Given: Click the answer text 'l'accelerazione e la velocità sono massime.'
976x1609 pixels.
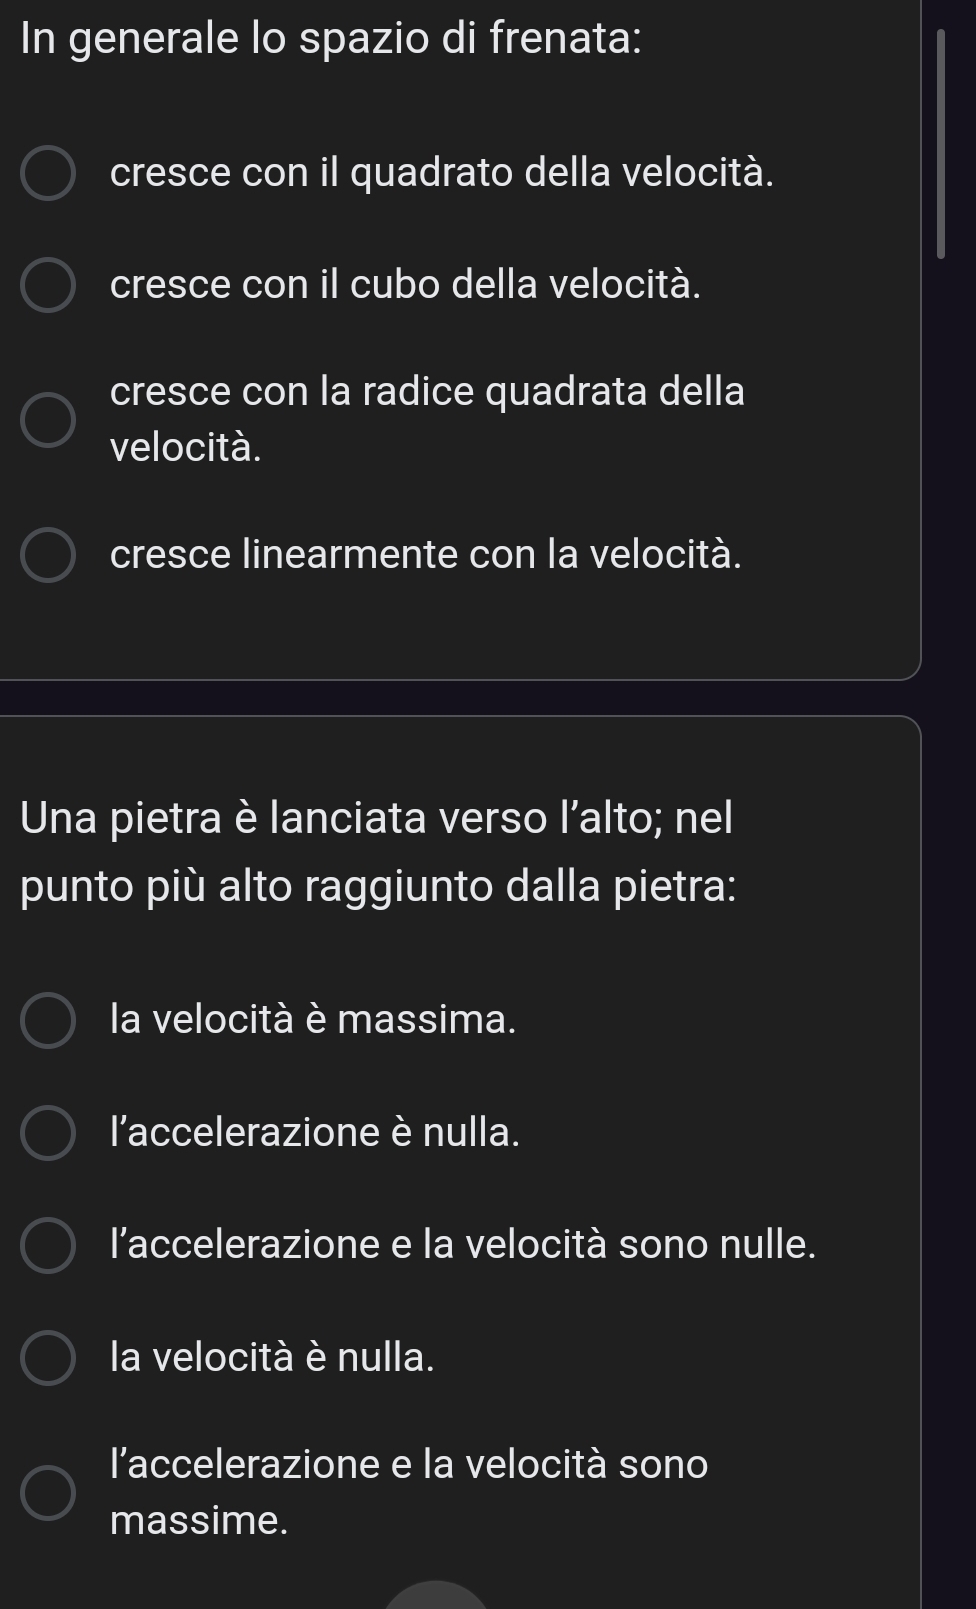Looking at the screenshot, I should point(409,1492).
